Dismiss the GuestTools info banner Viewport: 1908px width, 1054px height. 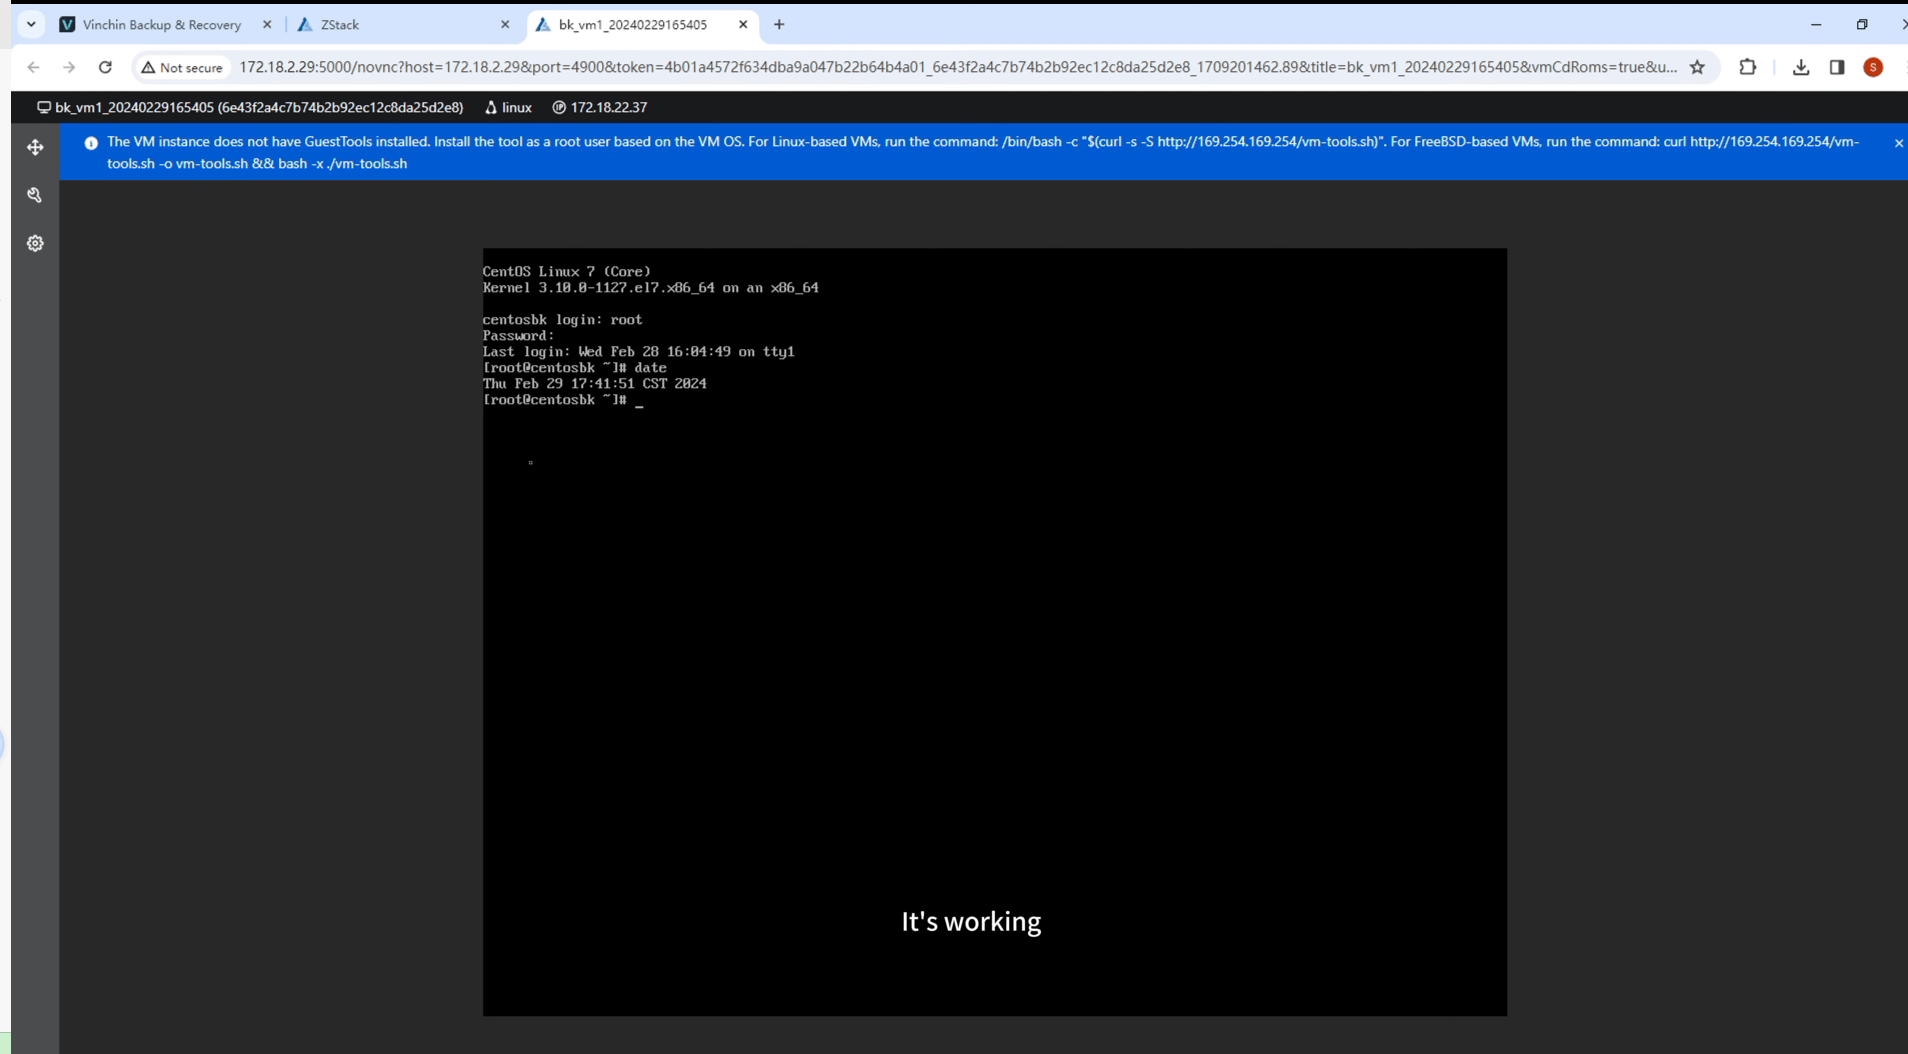(1898, 143)
